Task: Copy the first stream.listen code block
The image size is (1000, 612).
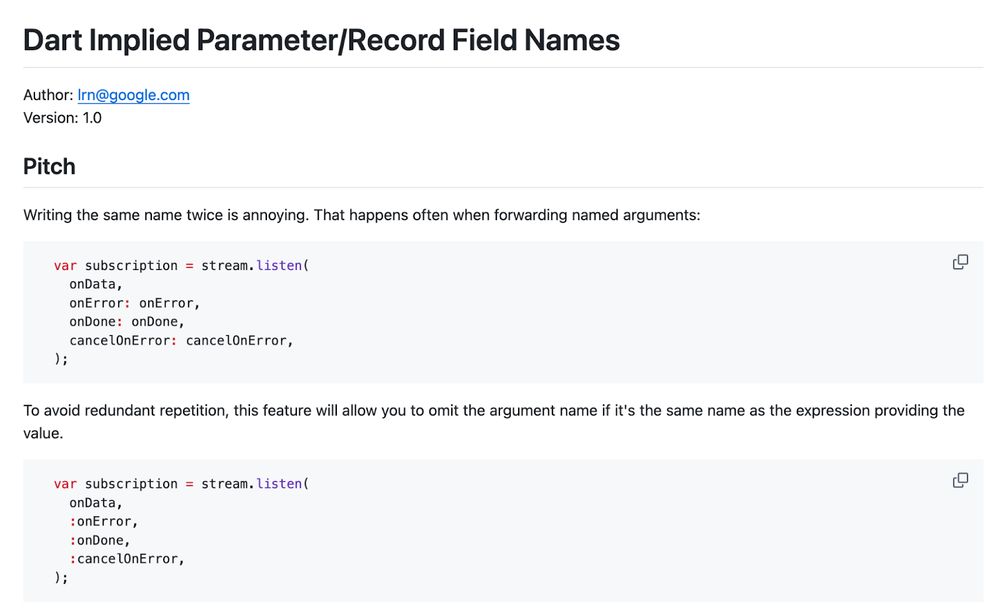Action: [x=960, y=262]
